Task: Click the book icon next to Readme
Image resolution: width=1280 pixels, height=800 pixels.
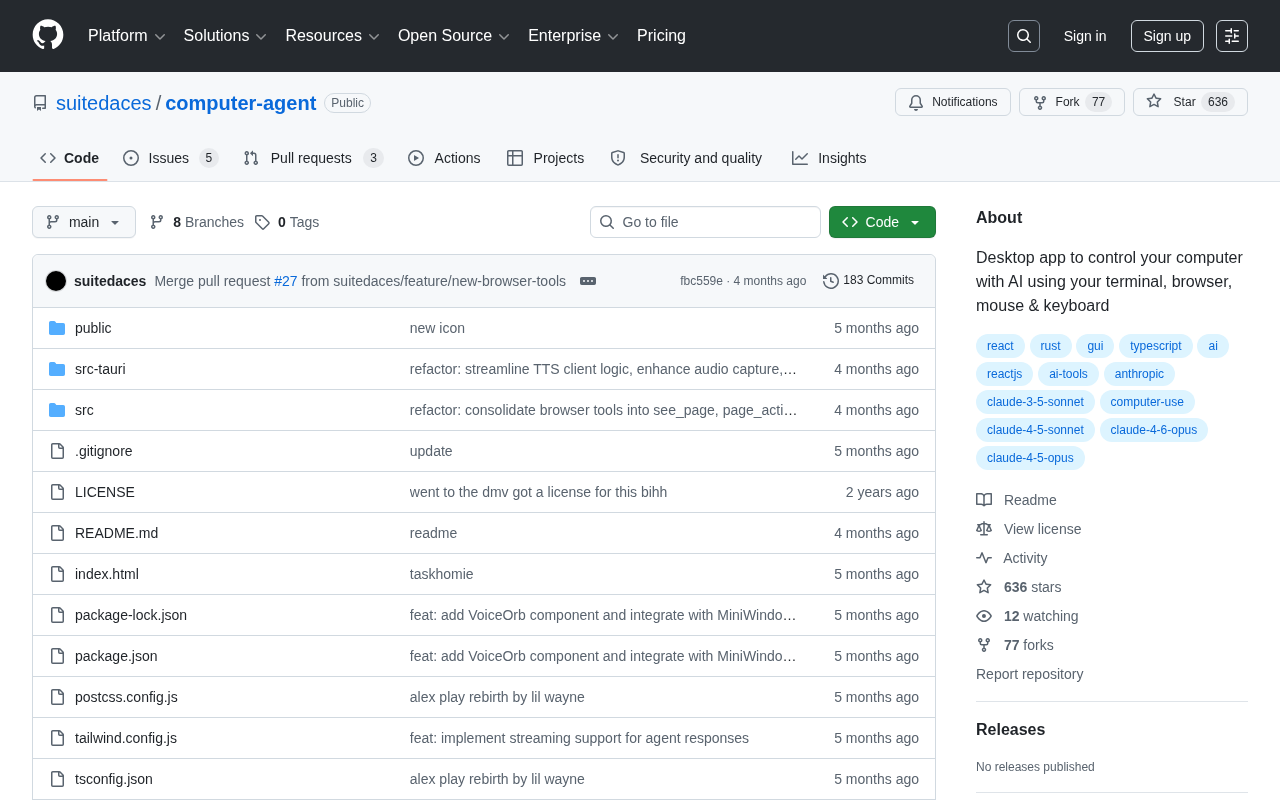Action: click(984, 500)
